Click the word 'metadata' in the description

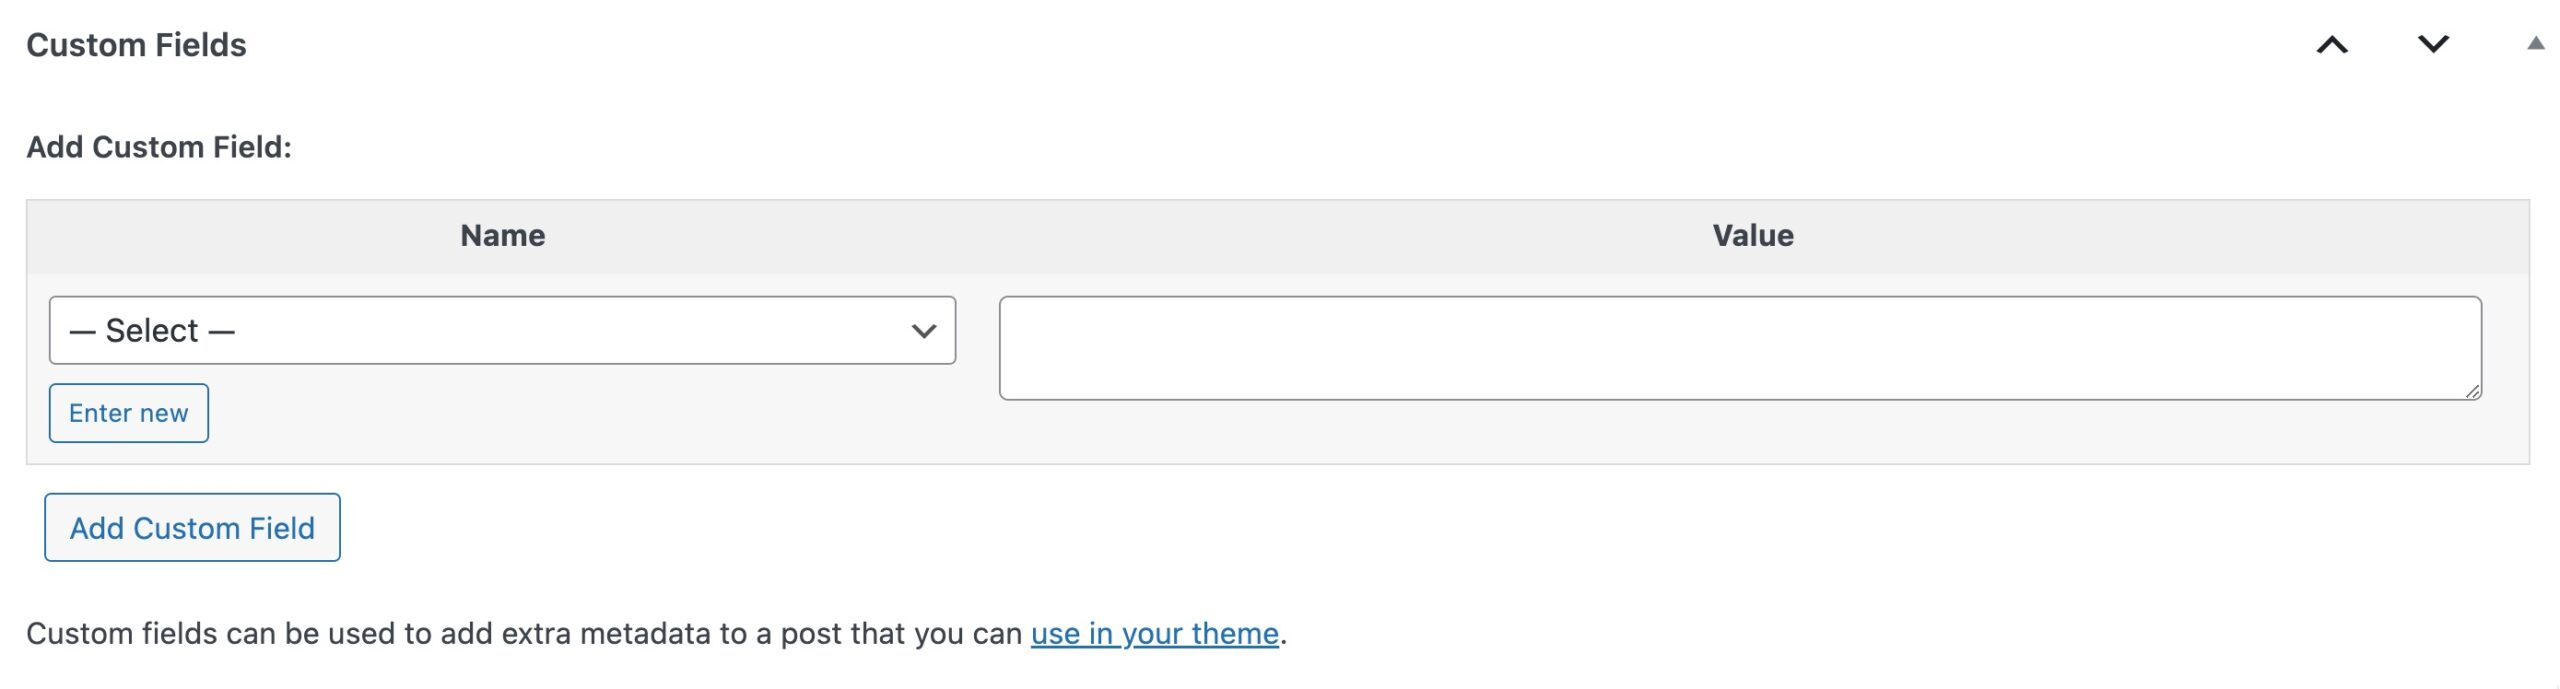pos(644,634)
